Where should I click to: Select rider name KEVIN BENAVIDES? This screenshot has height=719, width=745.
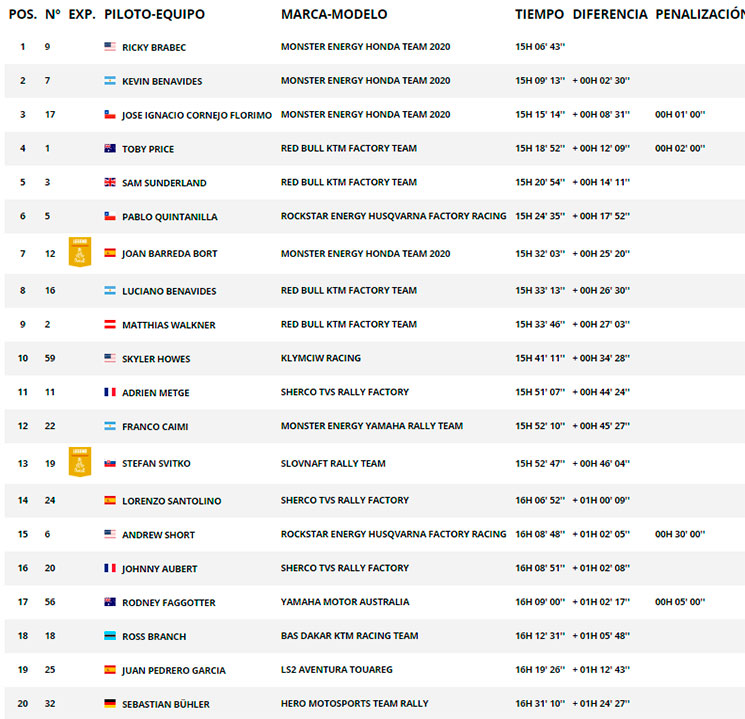pyautogui.click(x=162, y=81)
